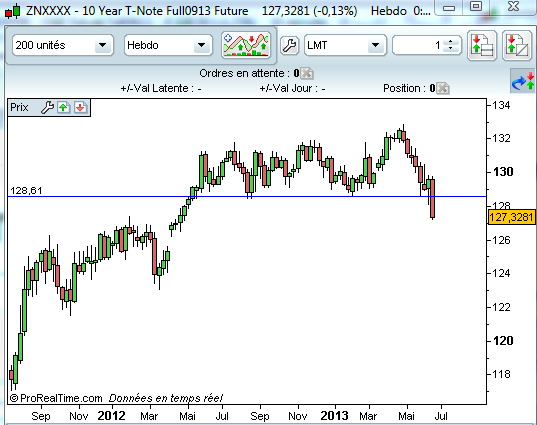Close the chart window

click(513, 6)
